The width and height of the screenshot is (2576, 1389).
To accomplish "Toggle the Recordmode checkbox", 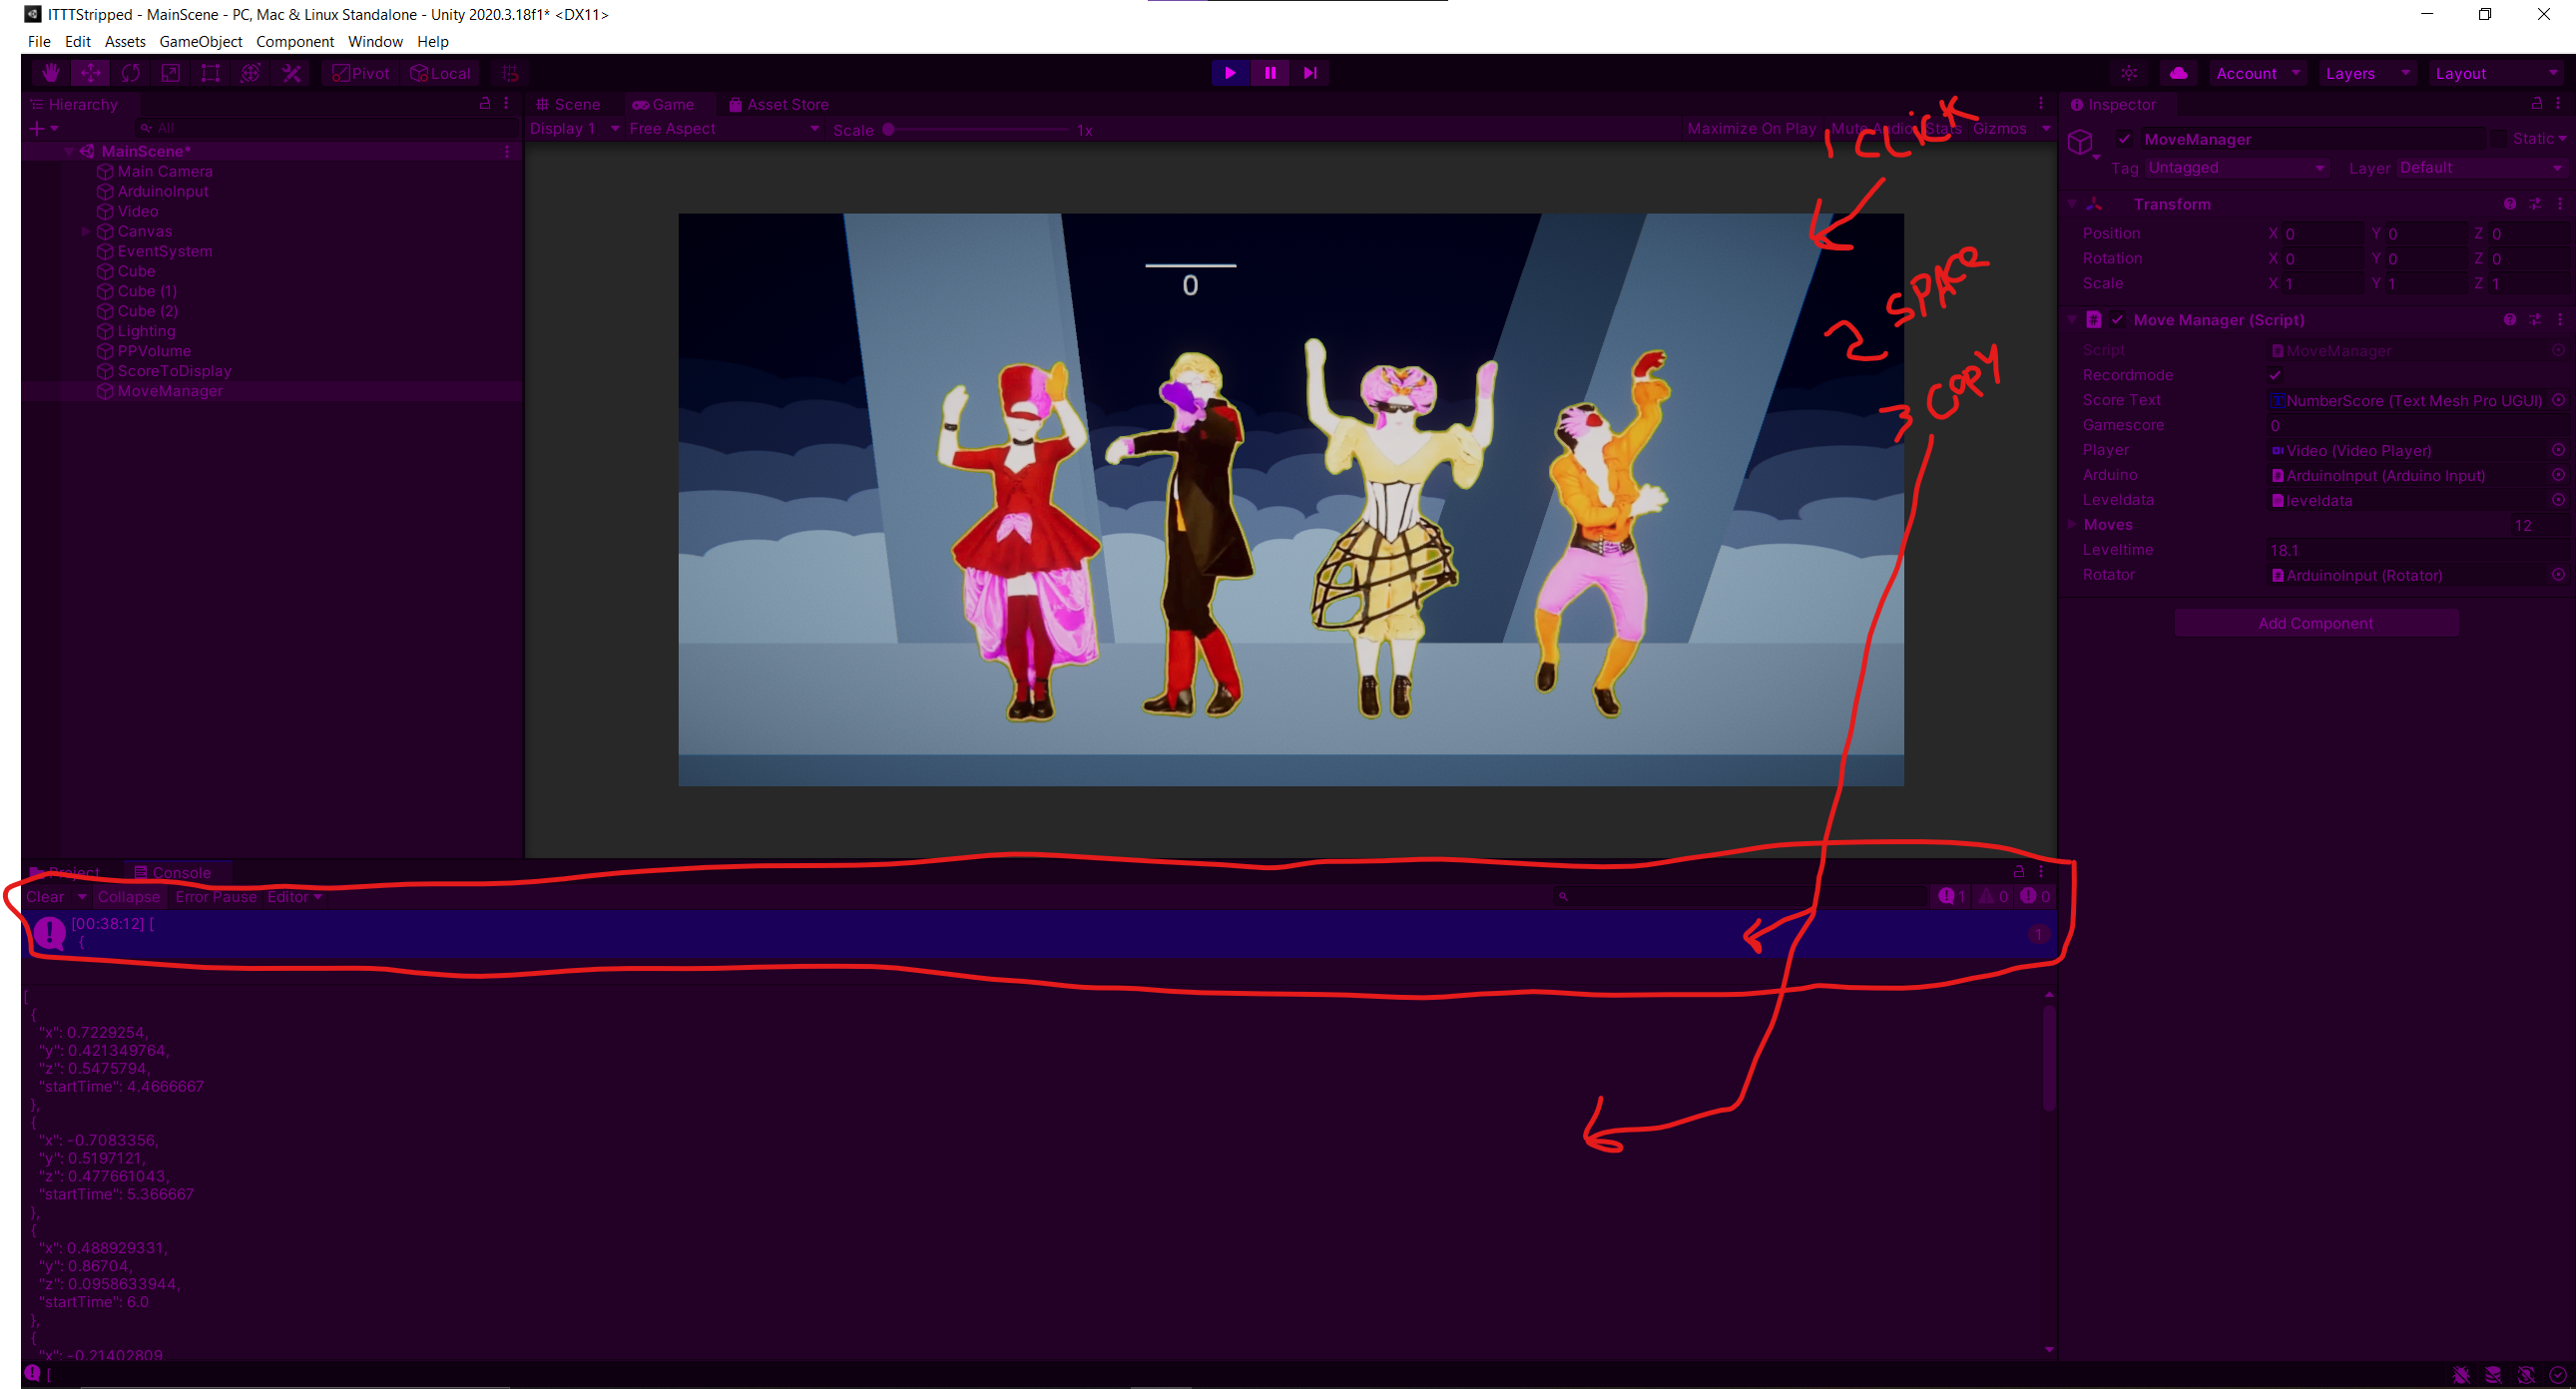I will point(2275,375).
